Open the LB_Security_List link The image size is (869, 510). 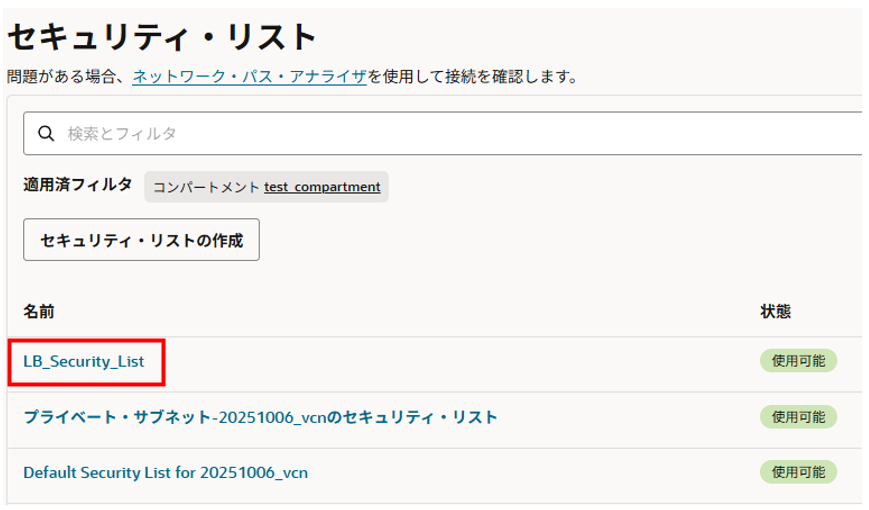[84, 361]
